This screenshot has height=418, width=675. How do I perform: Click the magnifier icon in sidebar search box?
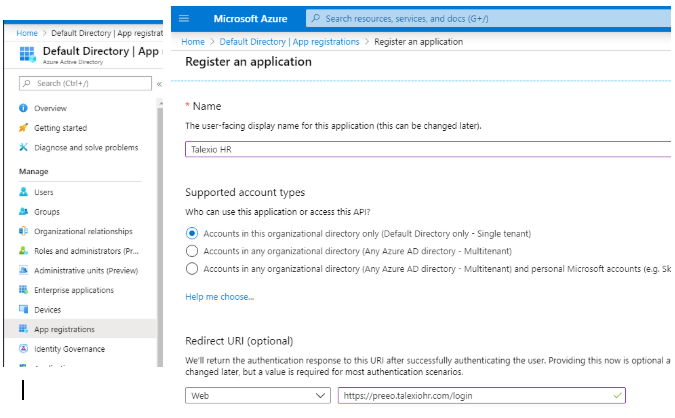[27, 83]
